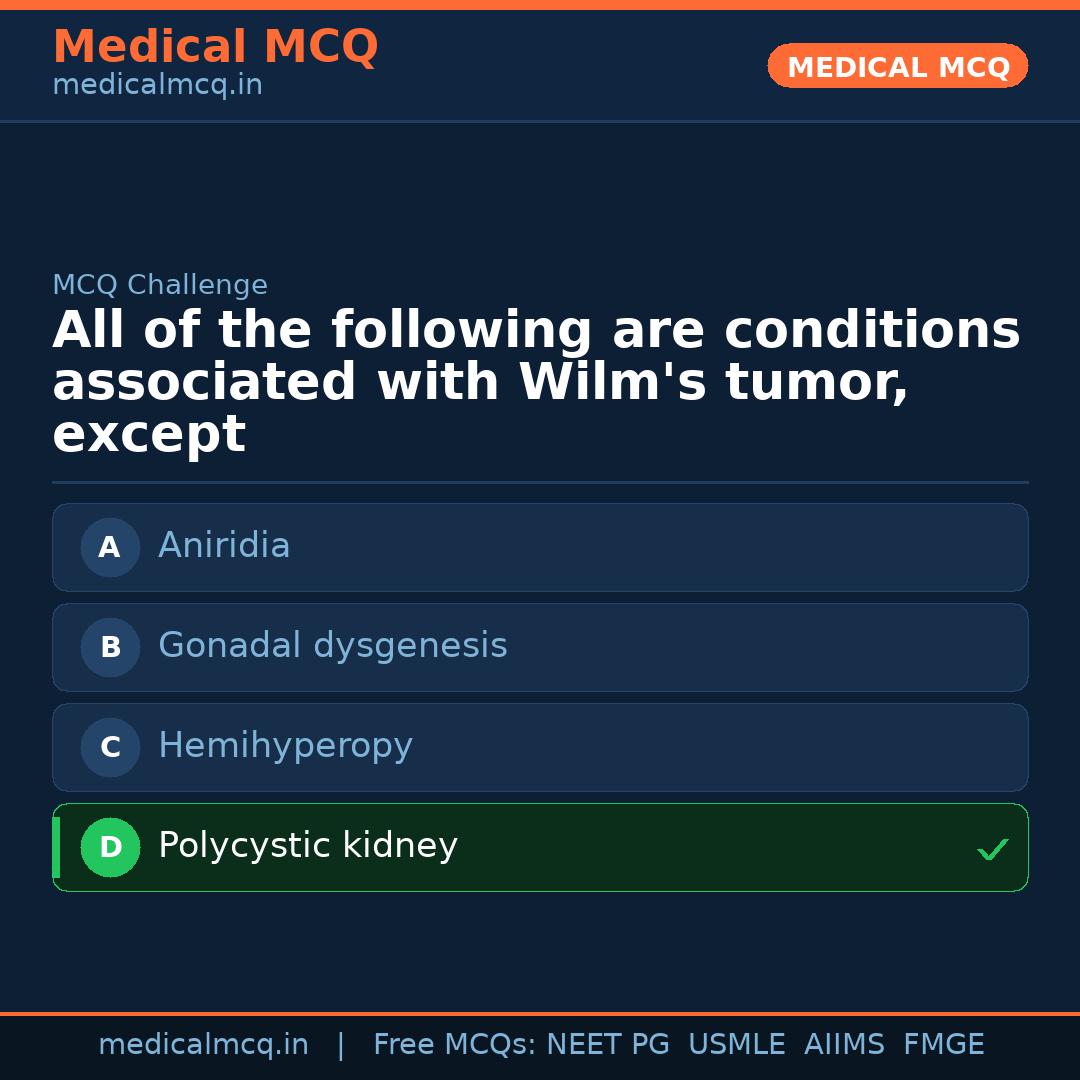
Task: Expand the MCQ Challenge section
Action: point(160,285)
